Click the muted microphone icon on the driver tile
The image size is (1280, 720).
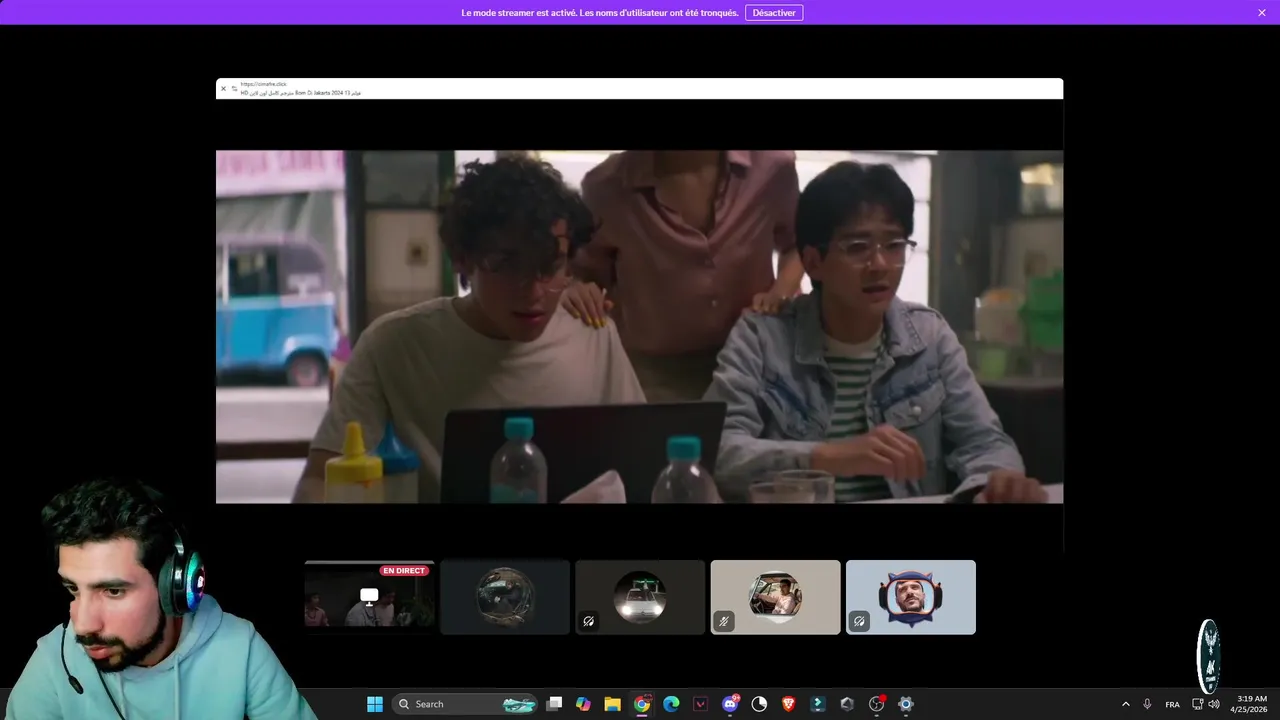point(724,621)
